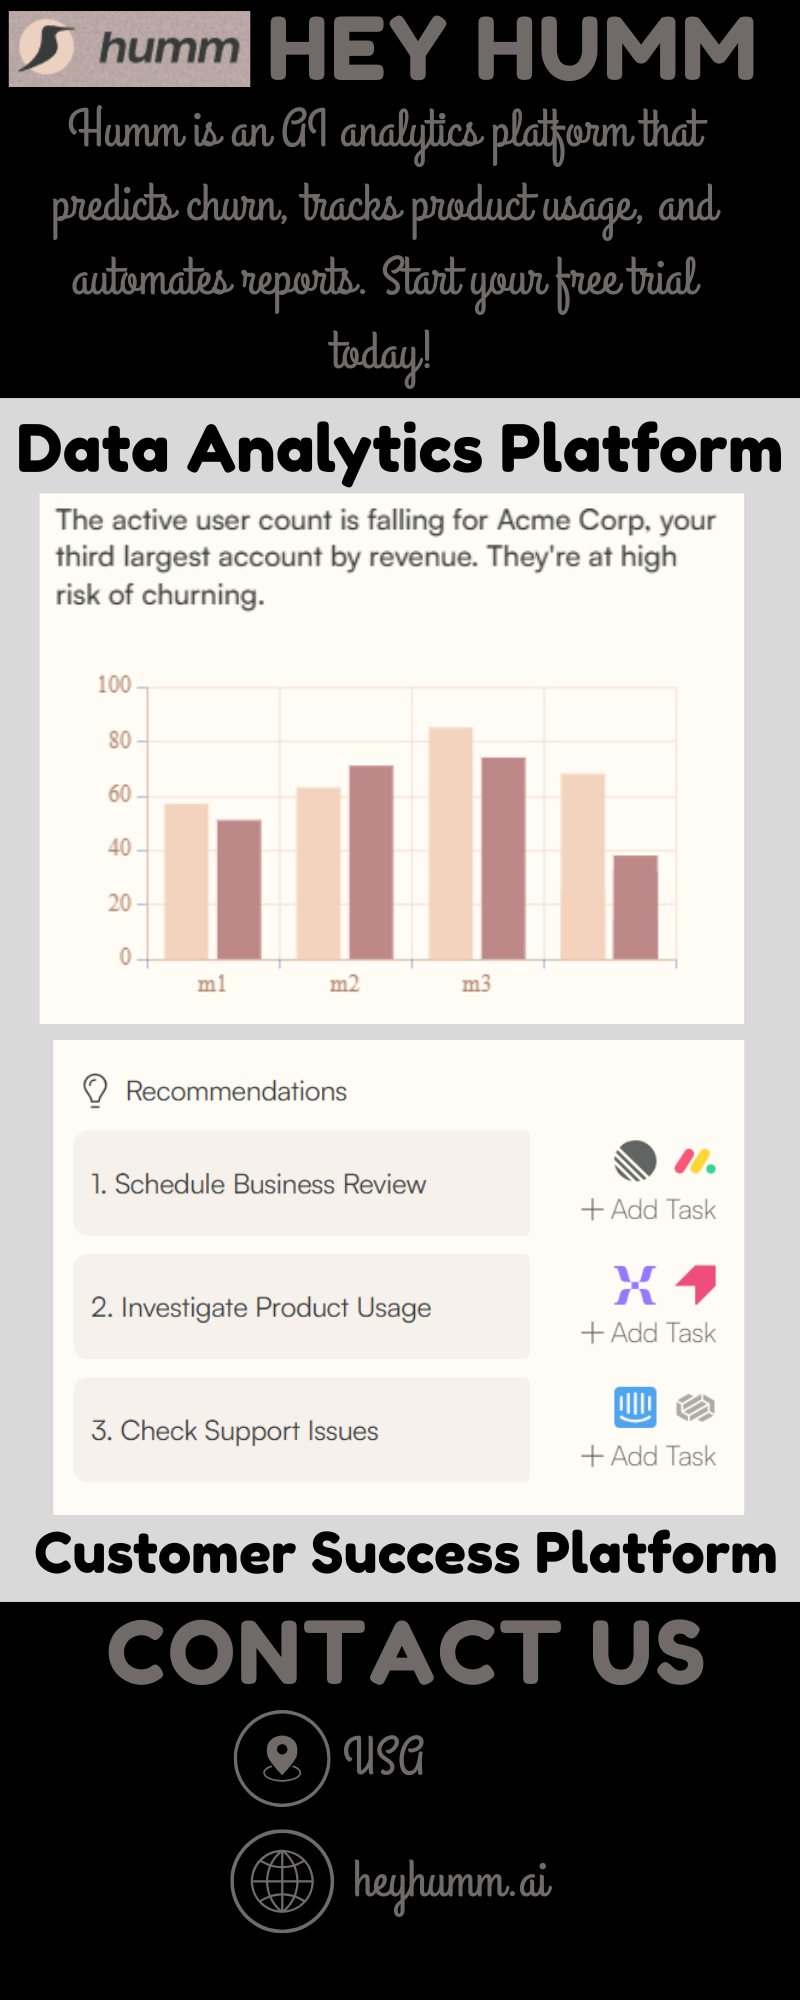Click the gray striped circle integration icon

(x=635, y=1161)
